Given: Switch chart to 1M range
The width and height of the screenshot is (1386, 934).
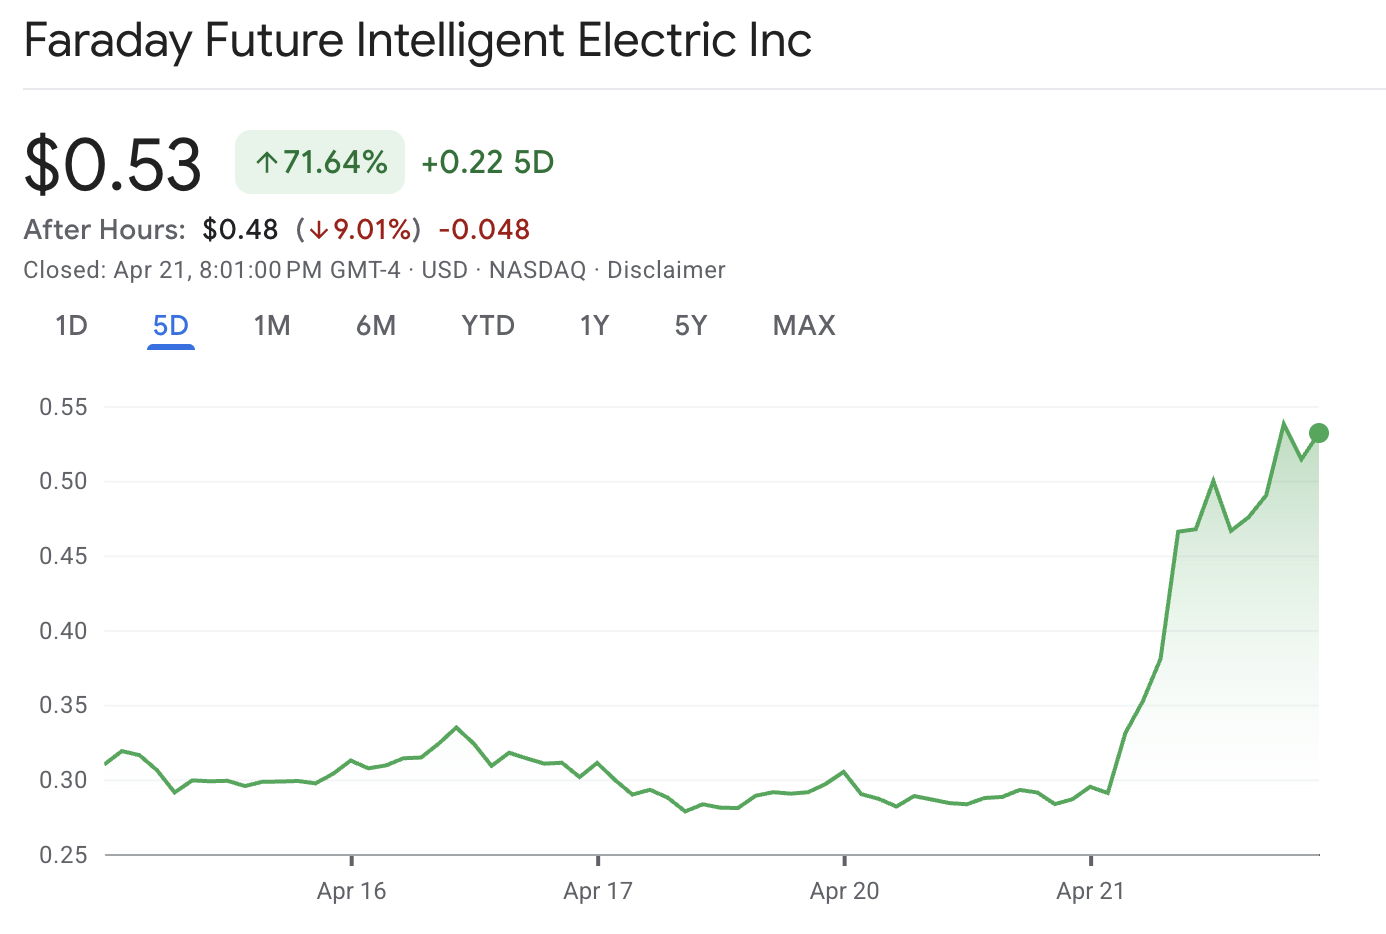Looking at the screenshot, I should coord(272,326).
